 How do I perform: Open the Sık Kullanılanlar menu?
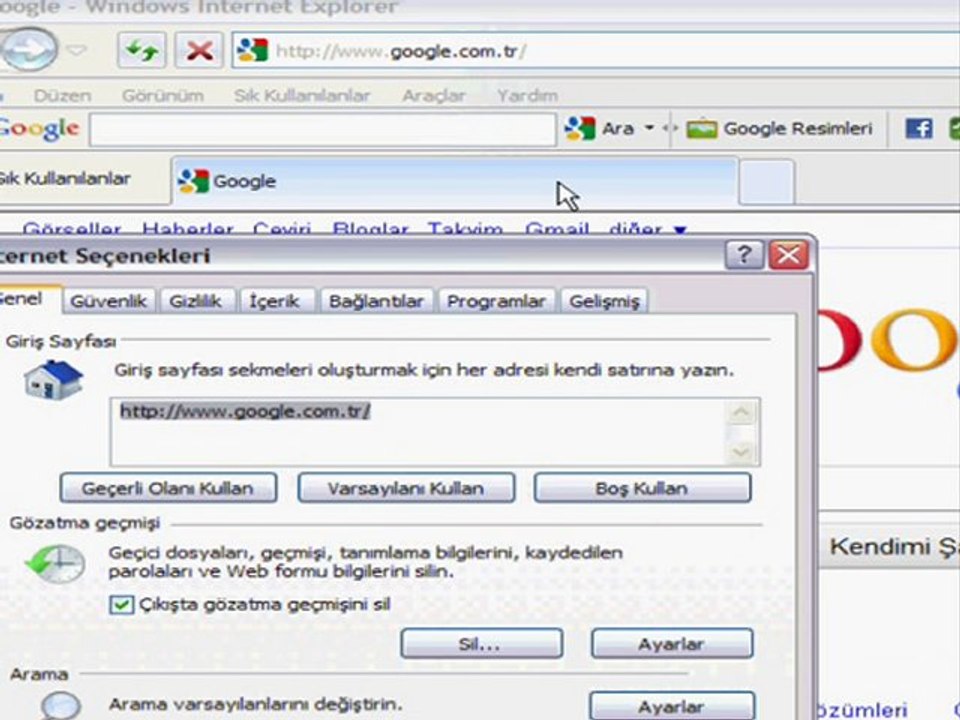coord(302,96)
